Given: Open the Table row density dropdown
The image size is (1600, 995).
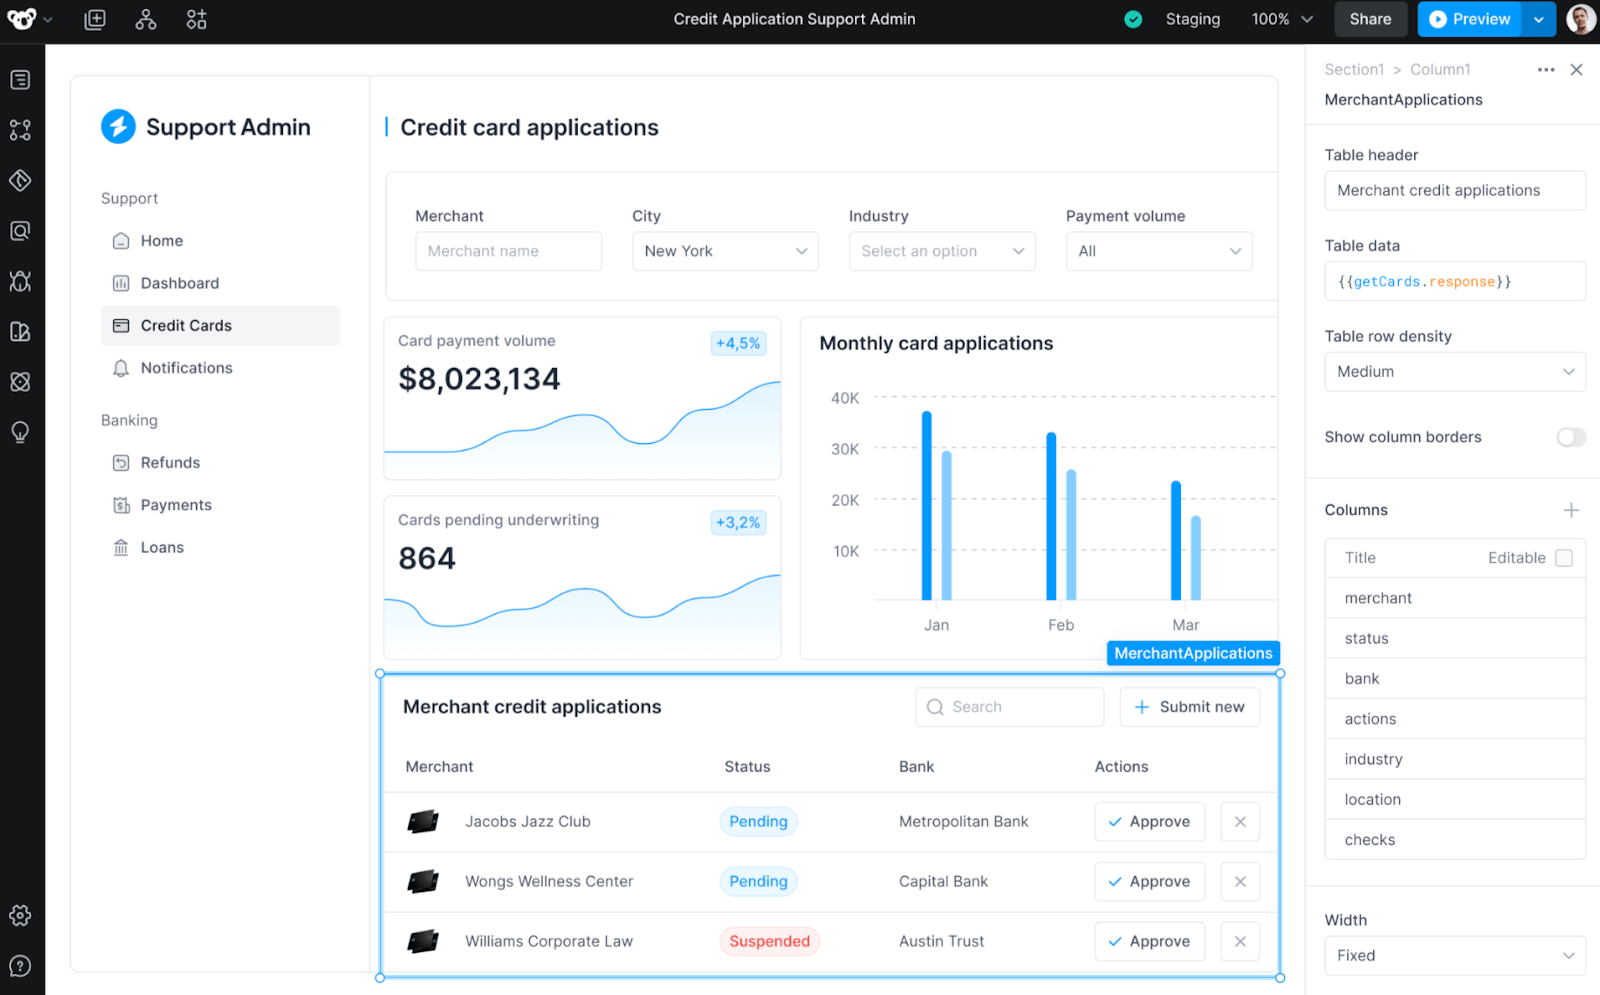Looking at the screenshot, I should (x=1454, y=371).
